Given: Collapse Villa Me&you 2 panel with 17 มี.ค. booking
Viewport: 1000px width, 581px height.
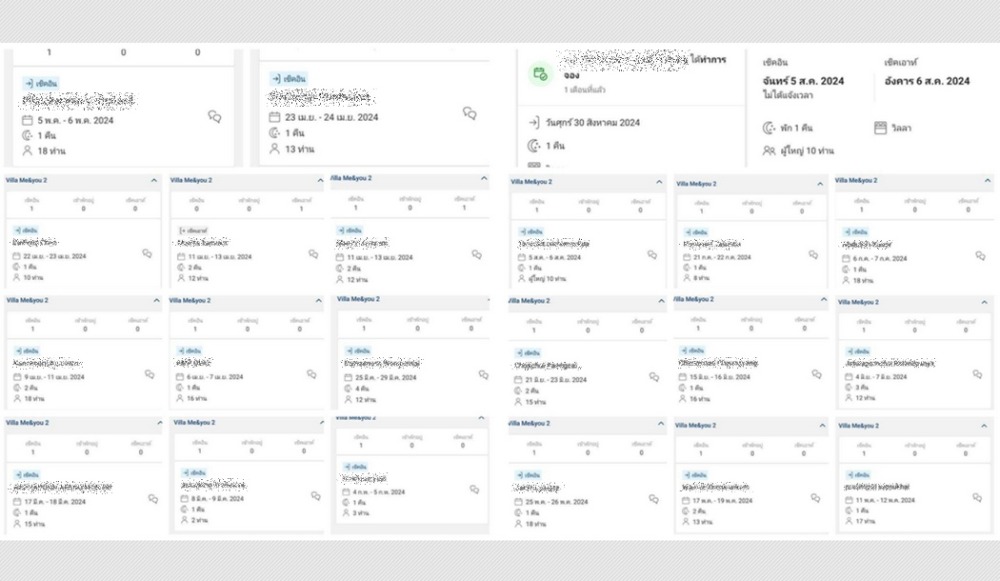Looking at the screenshot, I should point(159,423).
